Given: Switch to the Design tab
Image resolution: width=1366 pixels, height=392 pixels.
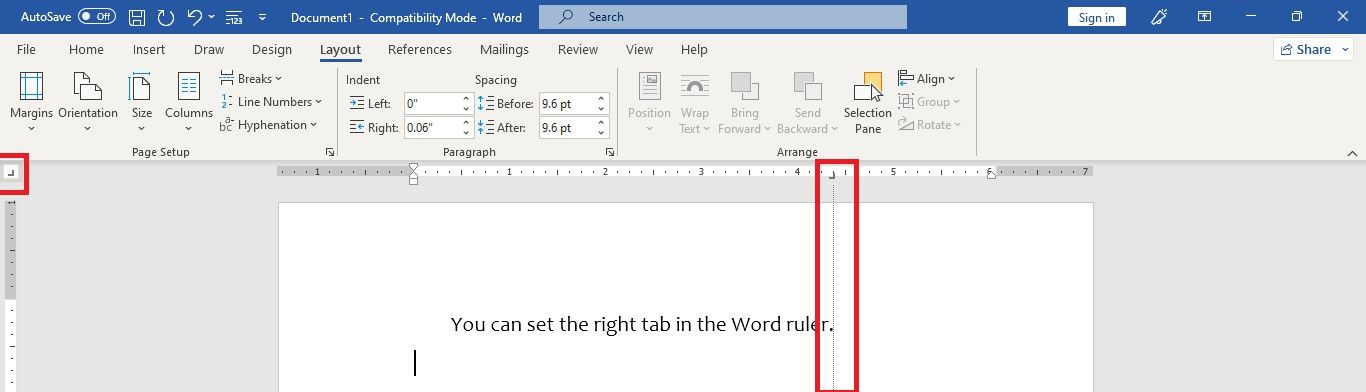Looking at the screenshot, I should point(272,49).
